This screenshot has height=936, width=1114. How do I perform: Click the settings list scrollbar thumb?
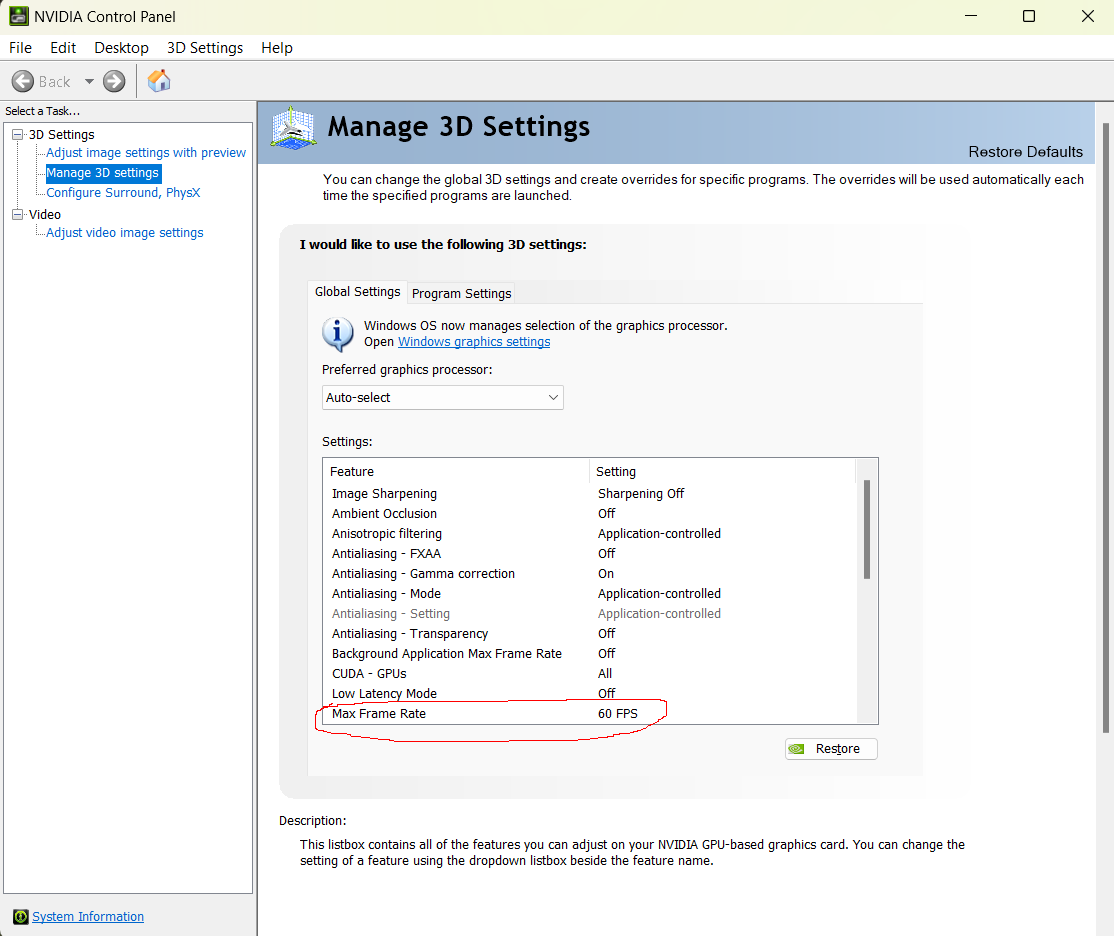pyautogui.click(x=867, y=529)
